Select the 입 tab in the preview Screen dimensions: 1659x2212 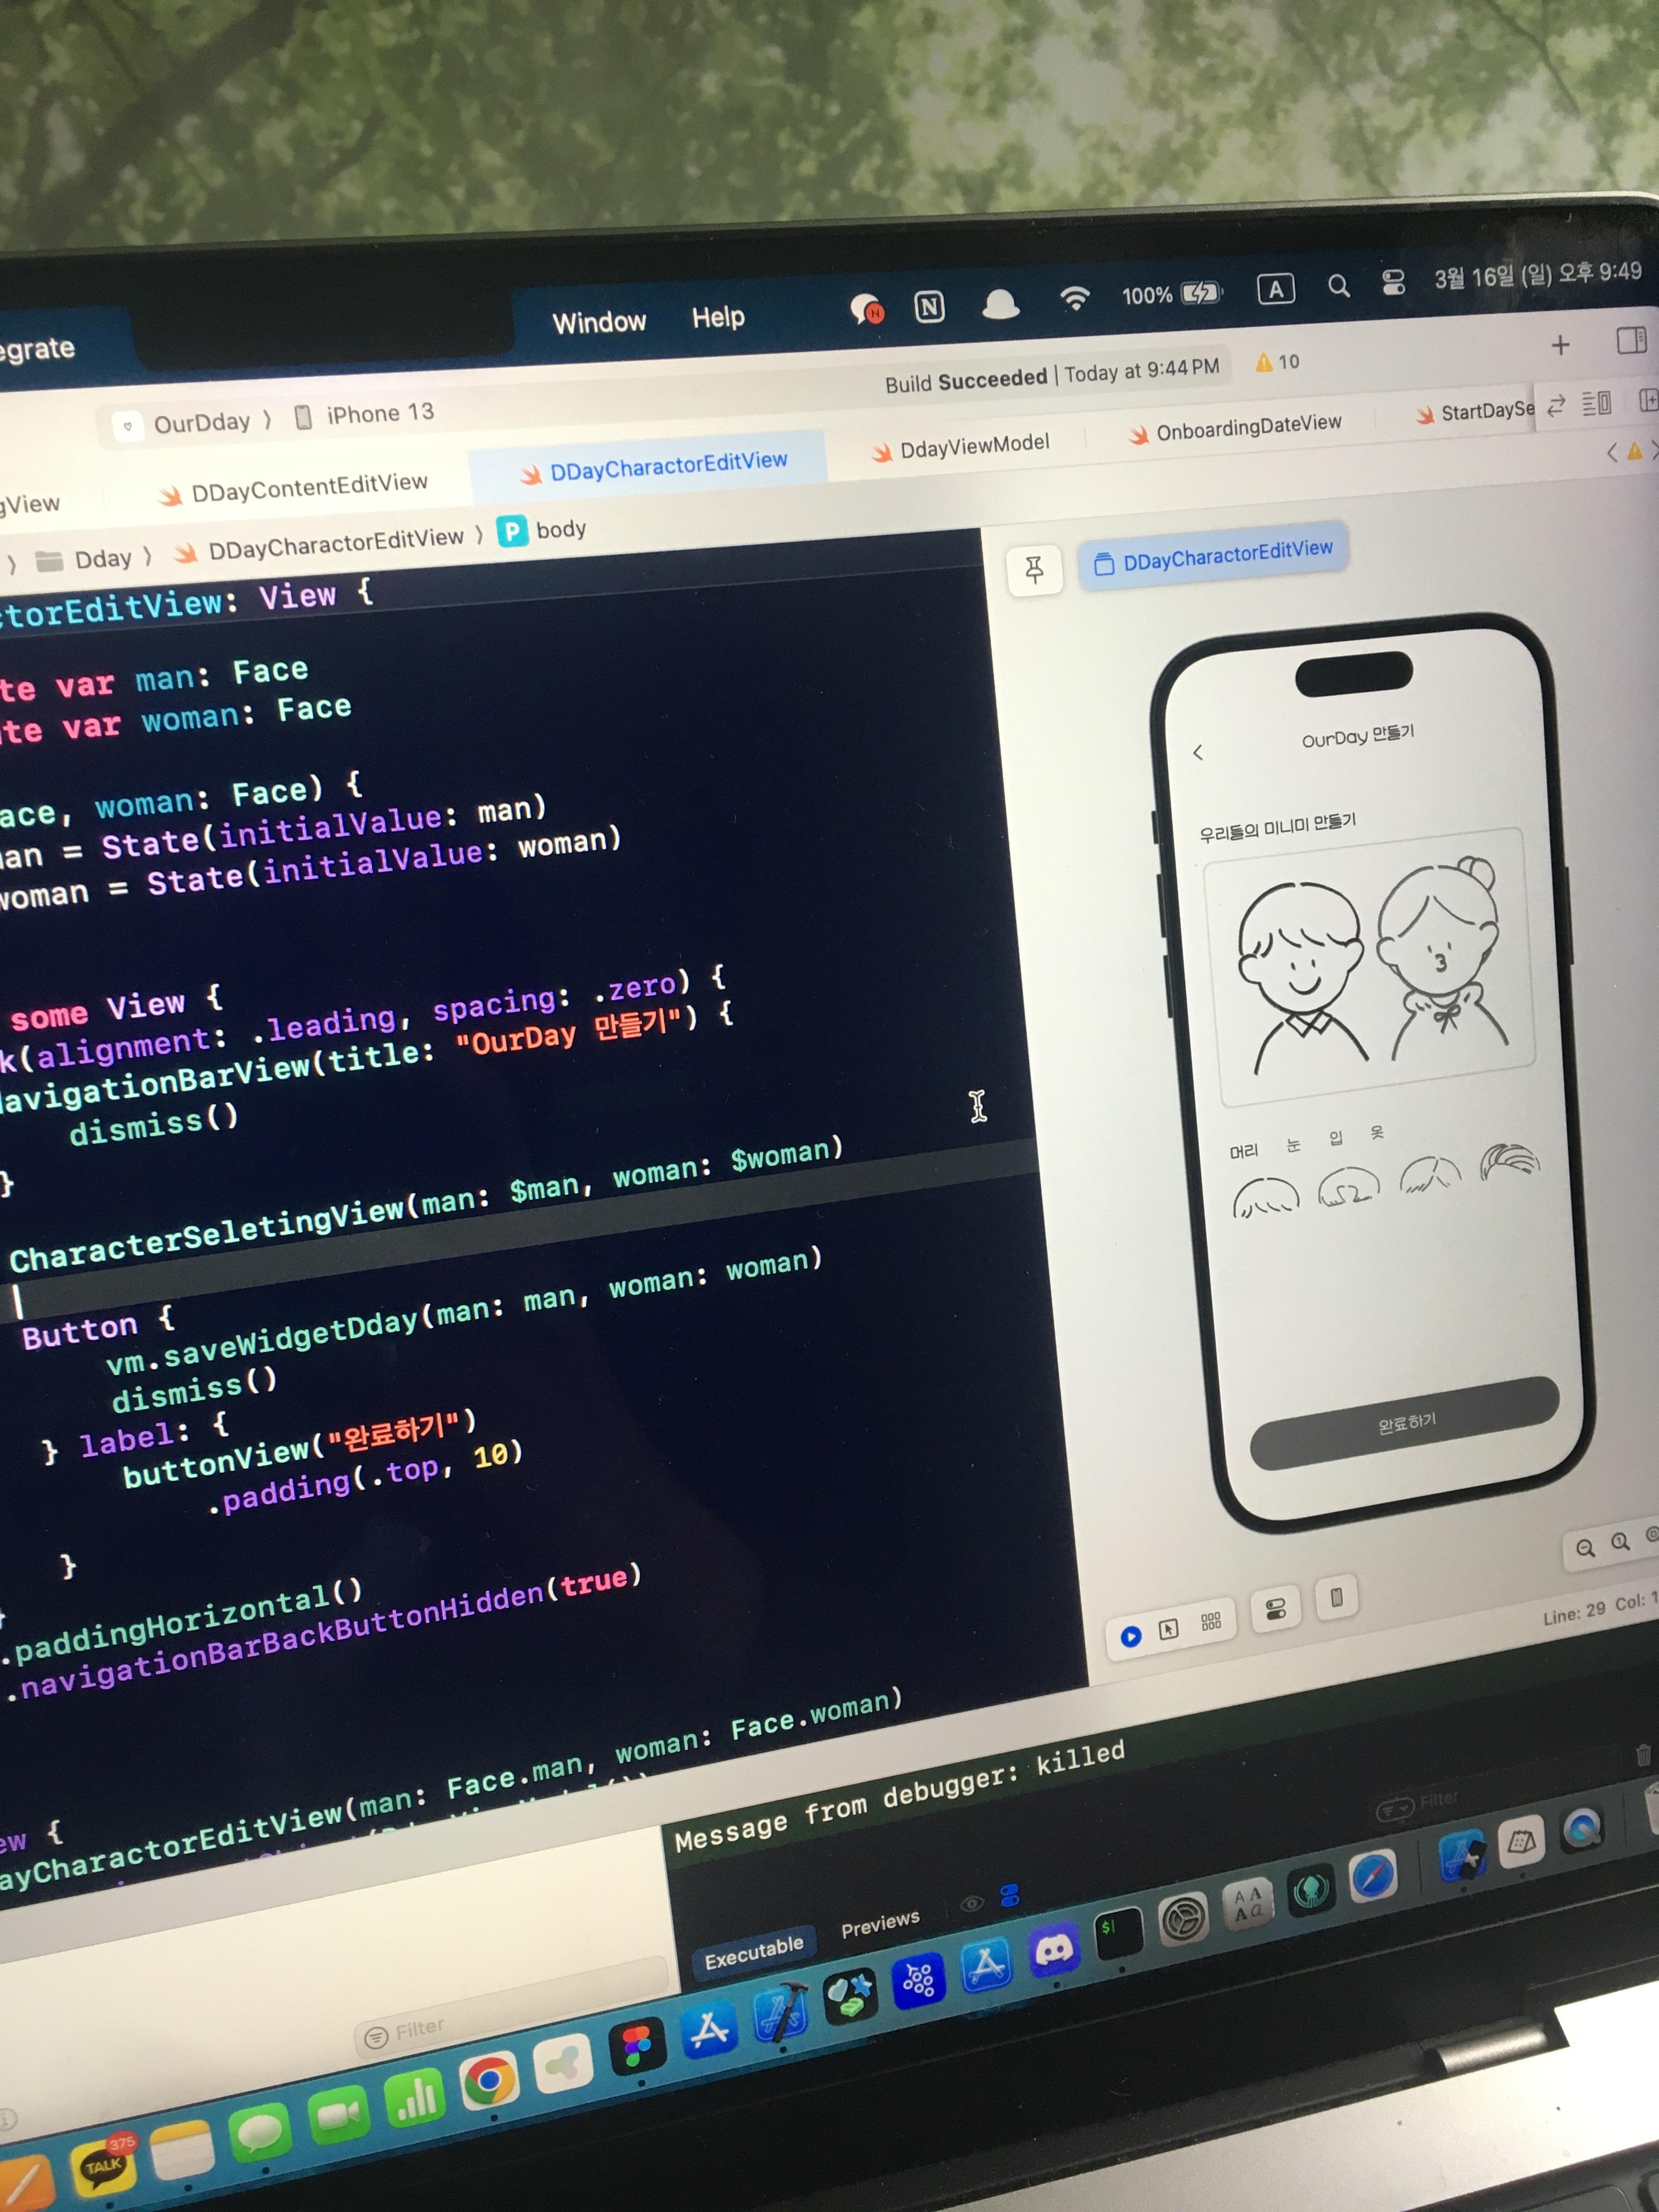(1336, 1138)
